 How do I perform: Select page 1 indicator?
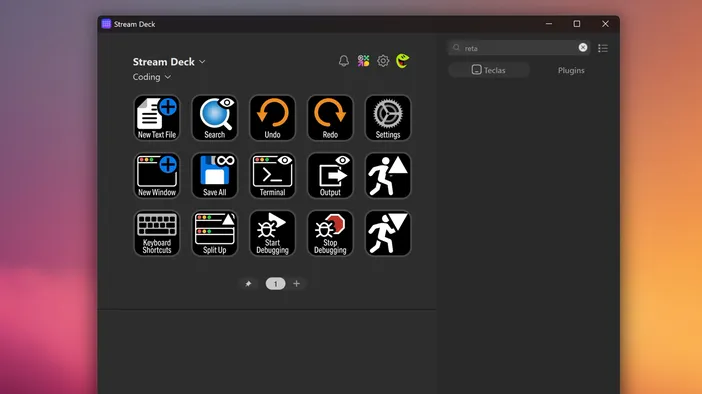click(x=275, y=283)
